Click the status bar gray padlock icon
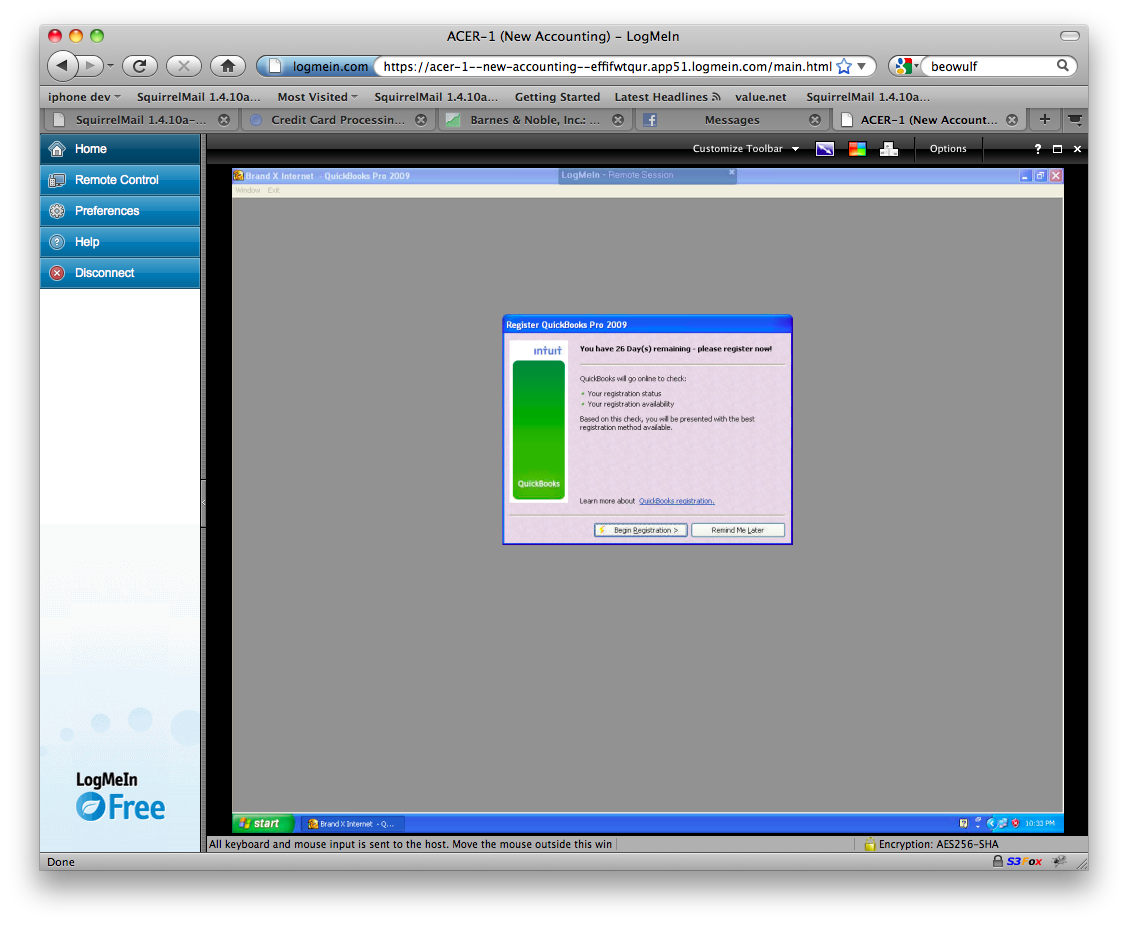1128x925 pixels. [997, 861]
